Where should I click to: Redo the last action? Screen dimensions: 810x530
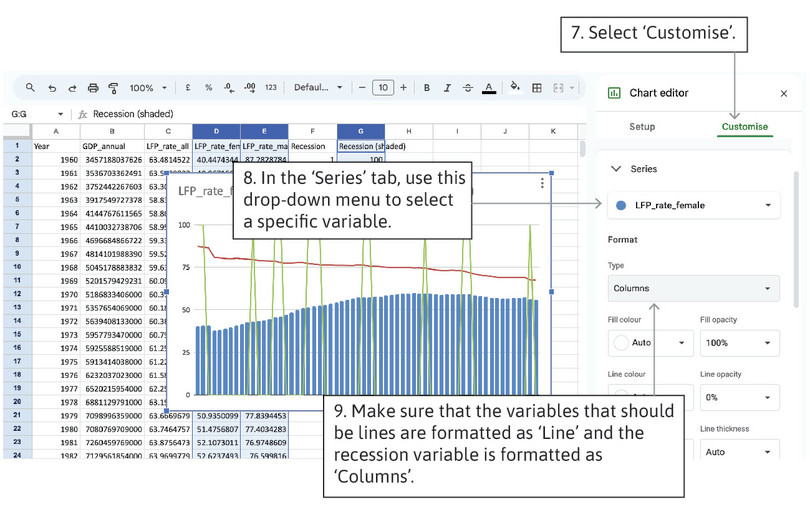tap(72, 88)
